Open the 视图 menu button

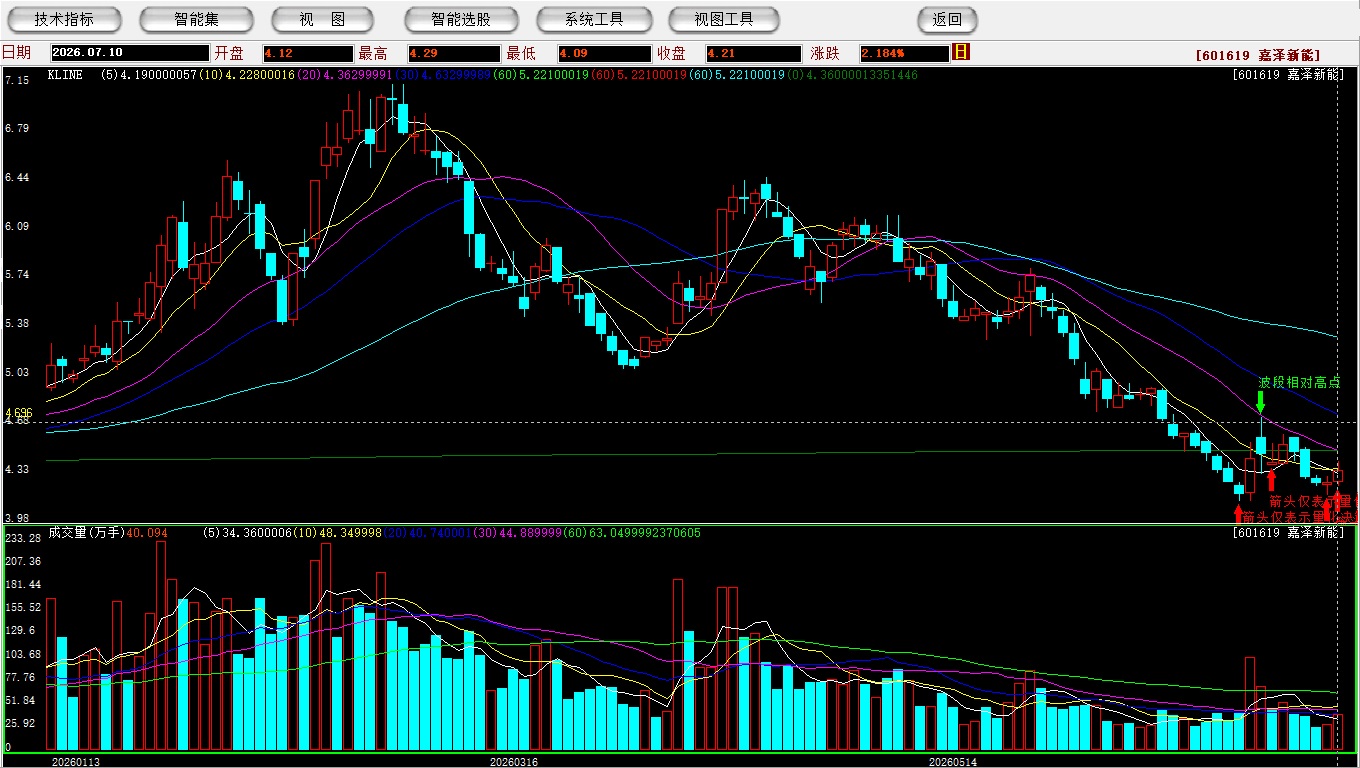(322, 19)
